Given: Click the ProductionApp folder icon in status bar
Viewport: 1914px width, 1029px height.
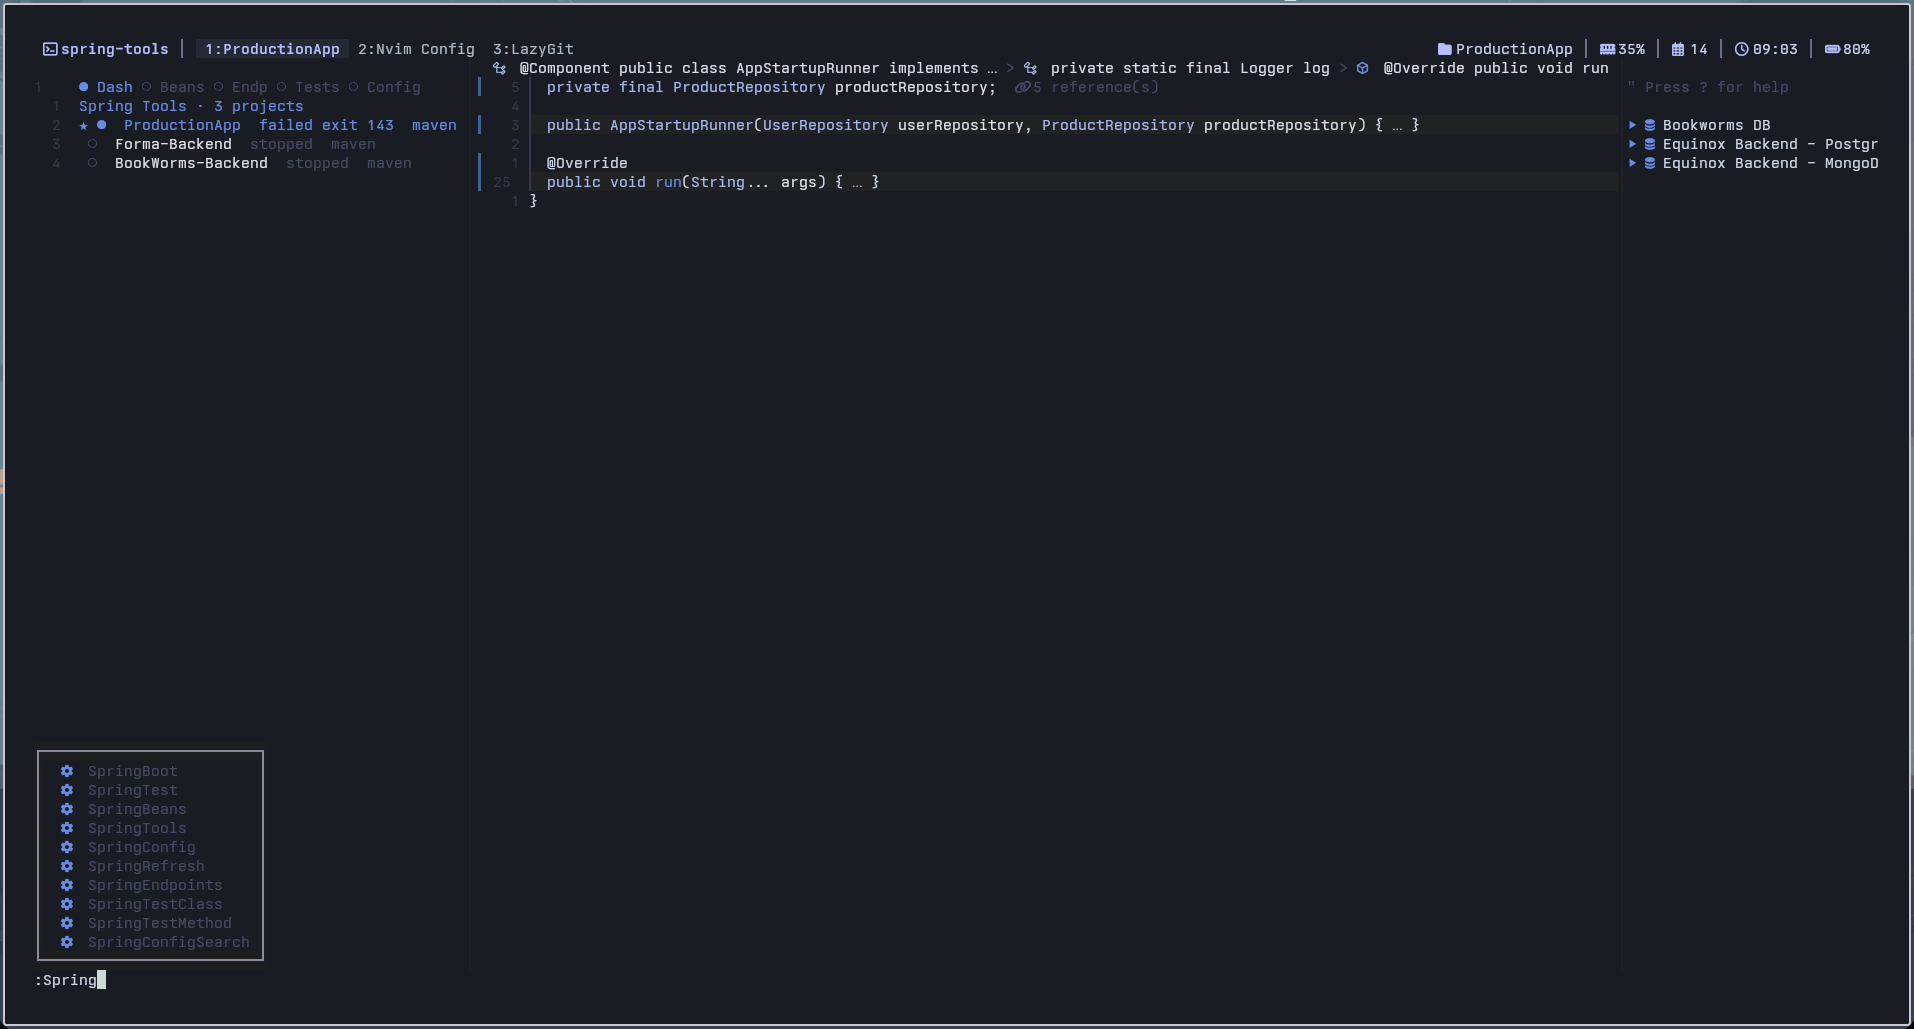Looking at the screenshot, I should click(1444, 49).
